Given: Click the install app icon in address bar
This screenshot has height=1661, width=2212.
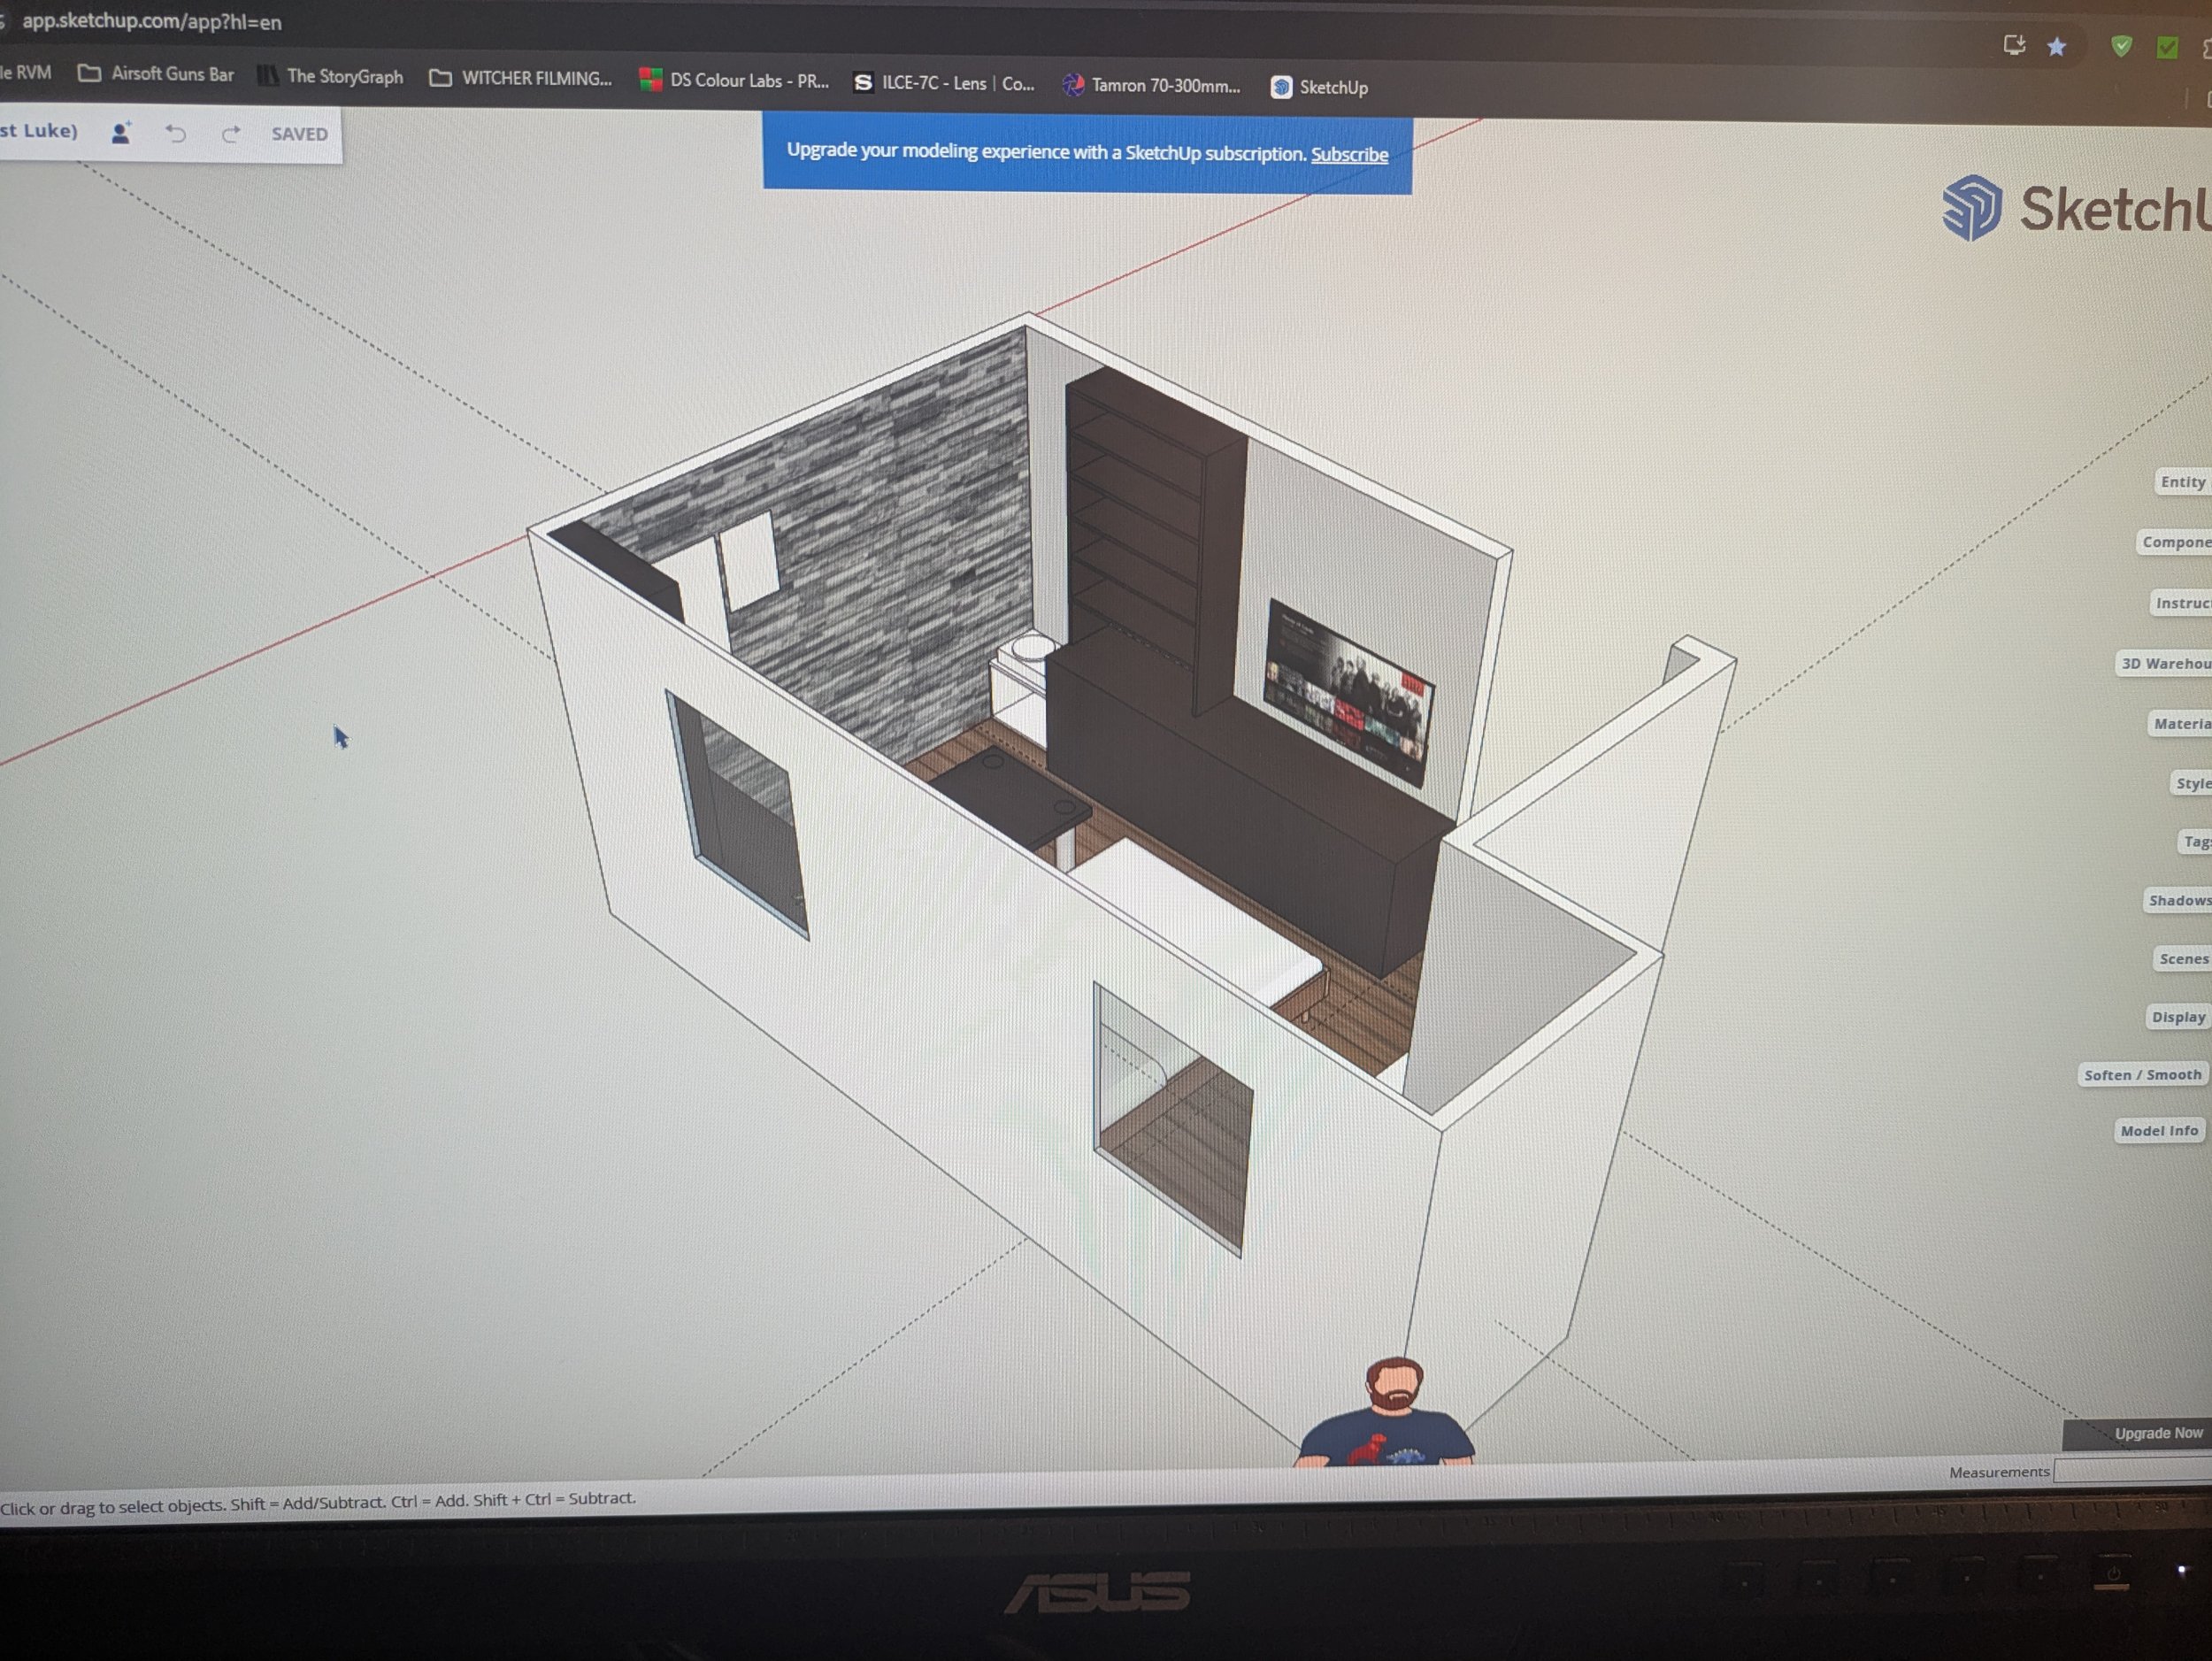Looking at the screenshot, I should click(x=2013, y=45).
